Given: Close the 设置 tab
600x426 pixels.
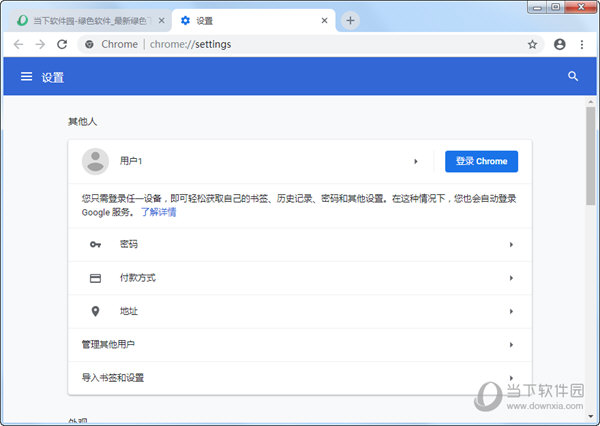Looking at the screenshot, I should (324, 20).
